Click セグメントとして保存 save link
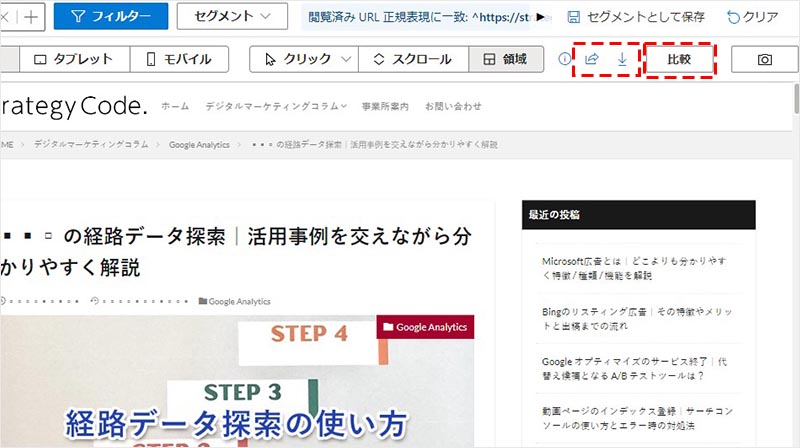The width and height of the screenshot is (800, 448). pos(636,17)
